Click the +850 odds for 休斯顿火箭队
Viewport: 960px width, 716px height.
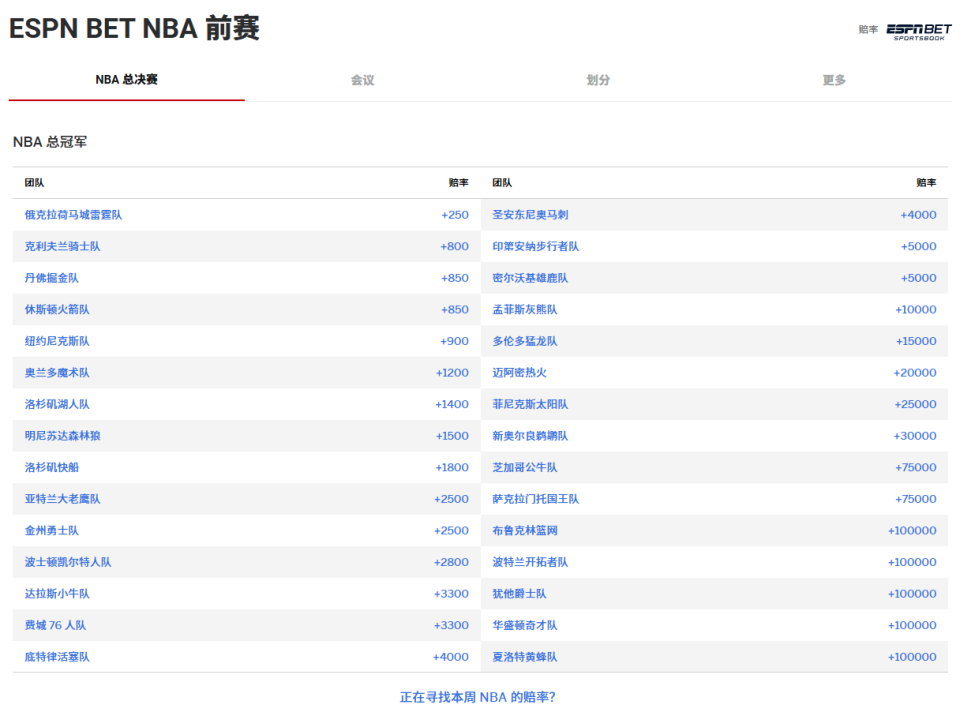(x=455, y=309)
